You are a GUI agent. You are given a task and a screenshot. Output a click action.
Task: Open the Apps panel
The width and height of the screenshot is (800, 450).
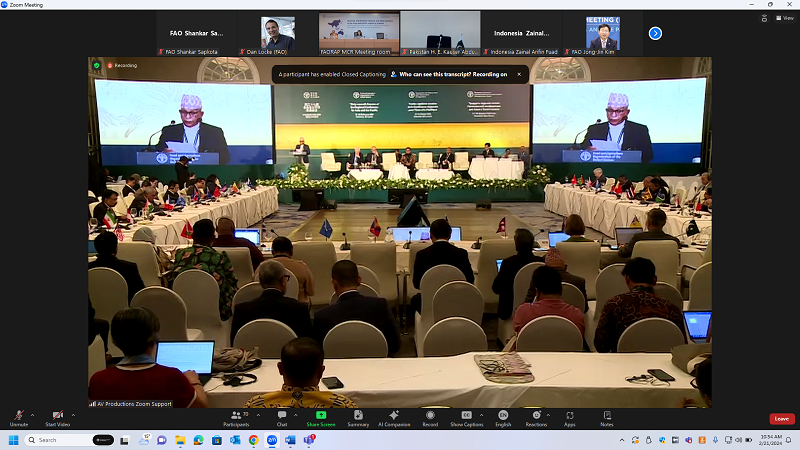570,416
